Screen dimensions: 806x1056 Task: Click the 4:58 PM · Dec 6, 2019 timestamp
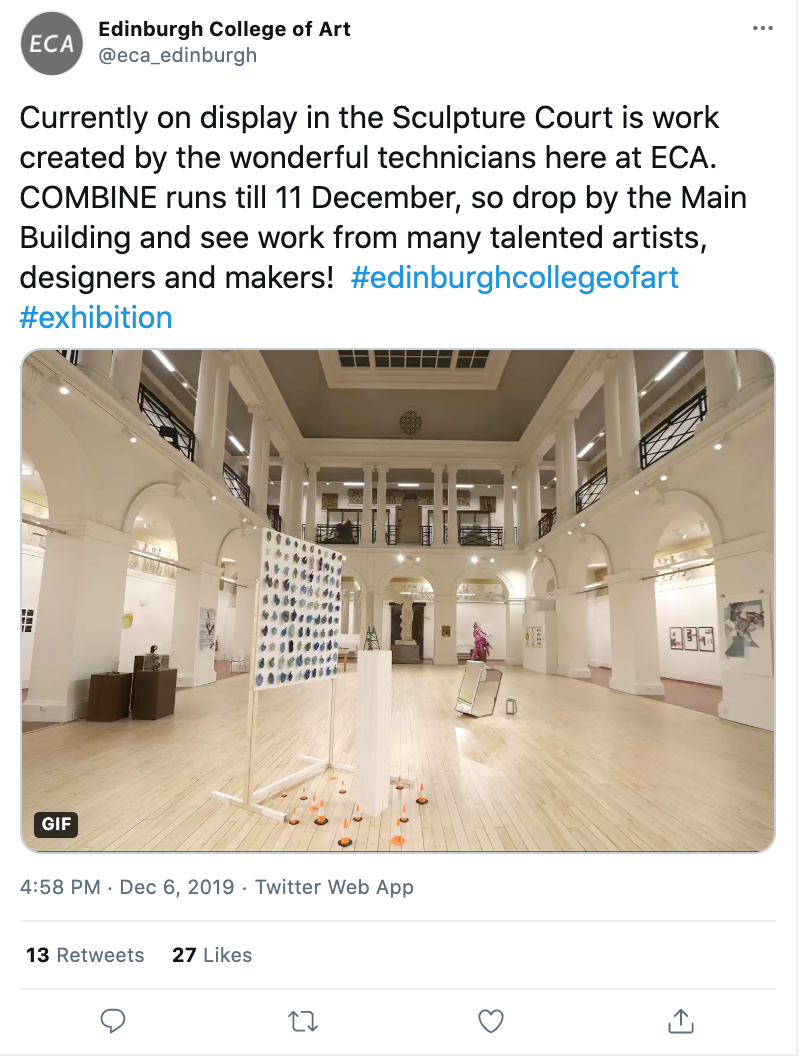pyautogui.click(x=127, y=887)
